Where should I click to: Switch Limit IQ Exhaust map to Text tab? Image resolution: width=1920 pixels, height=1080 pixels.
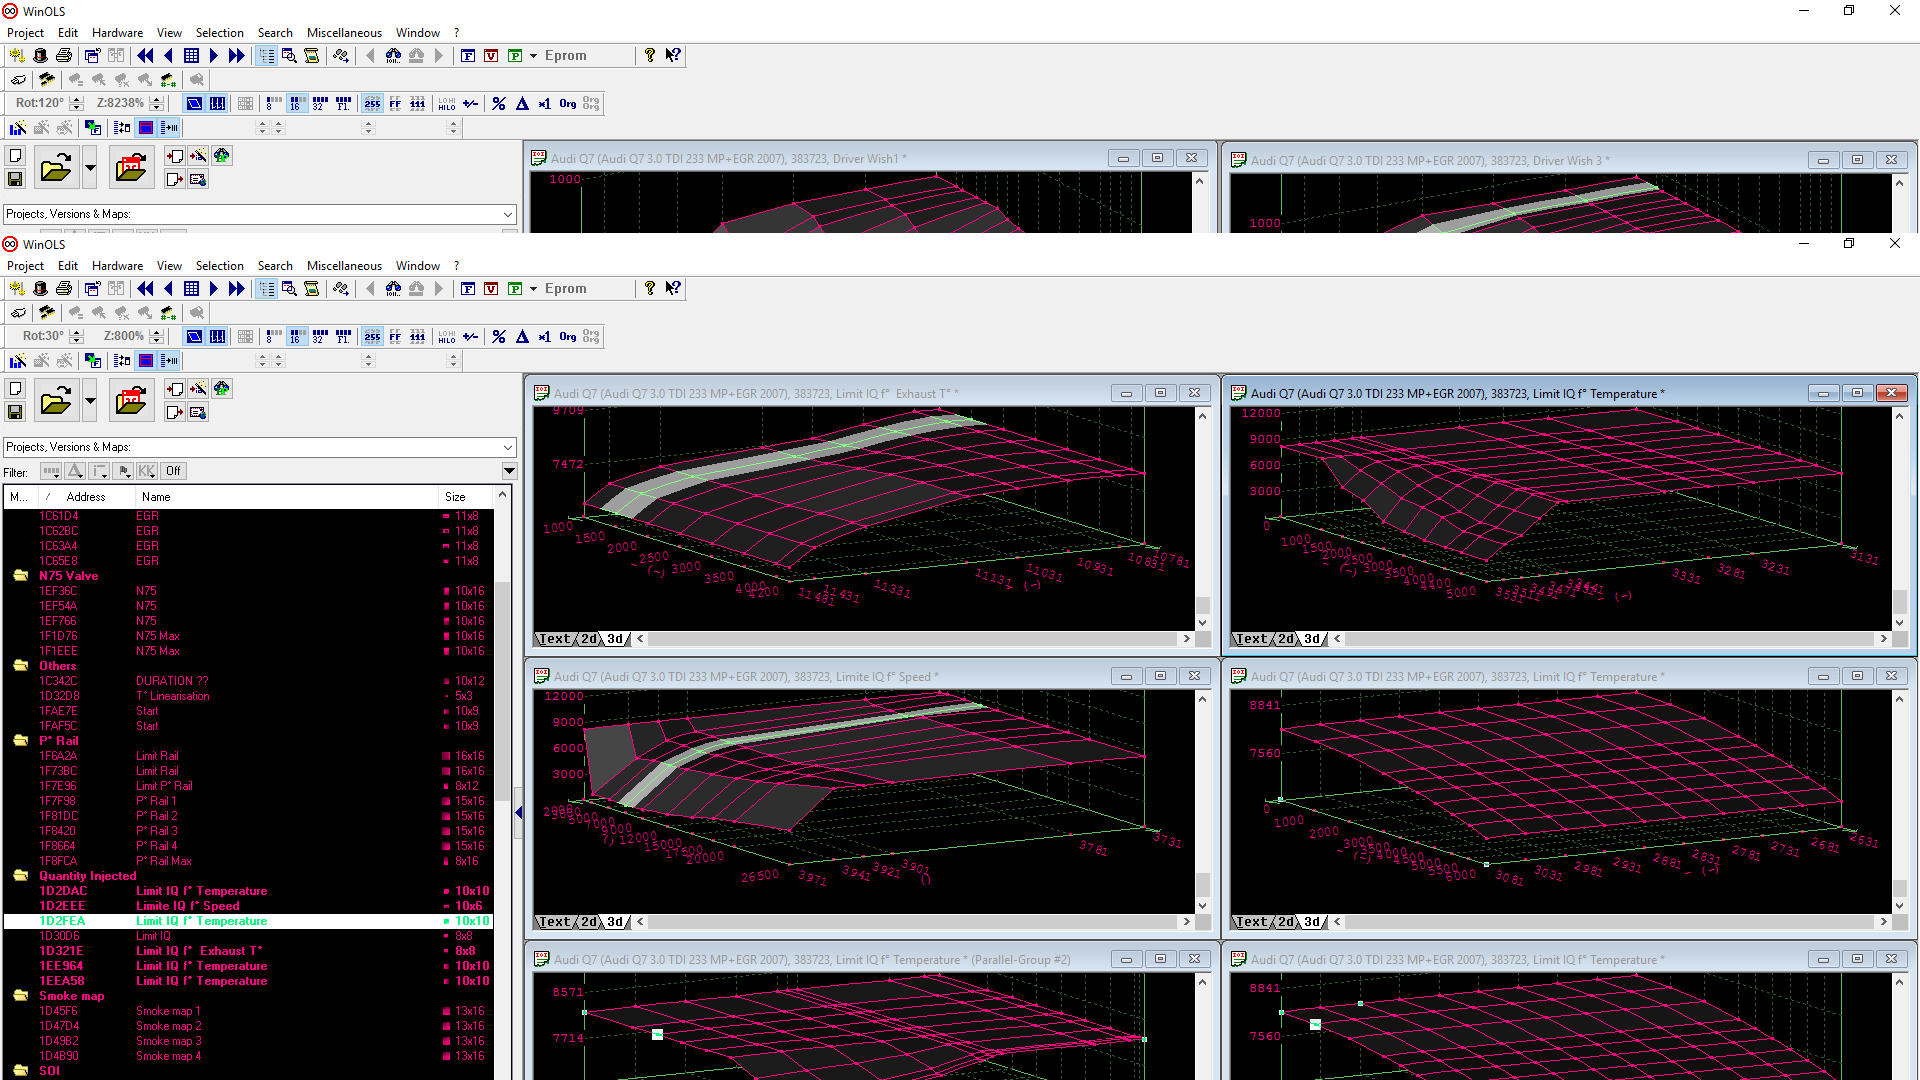[x=553, y=639]
